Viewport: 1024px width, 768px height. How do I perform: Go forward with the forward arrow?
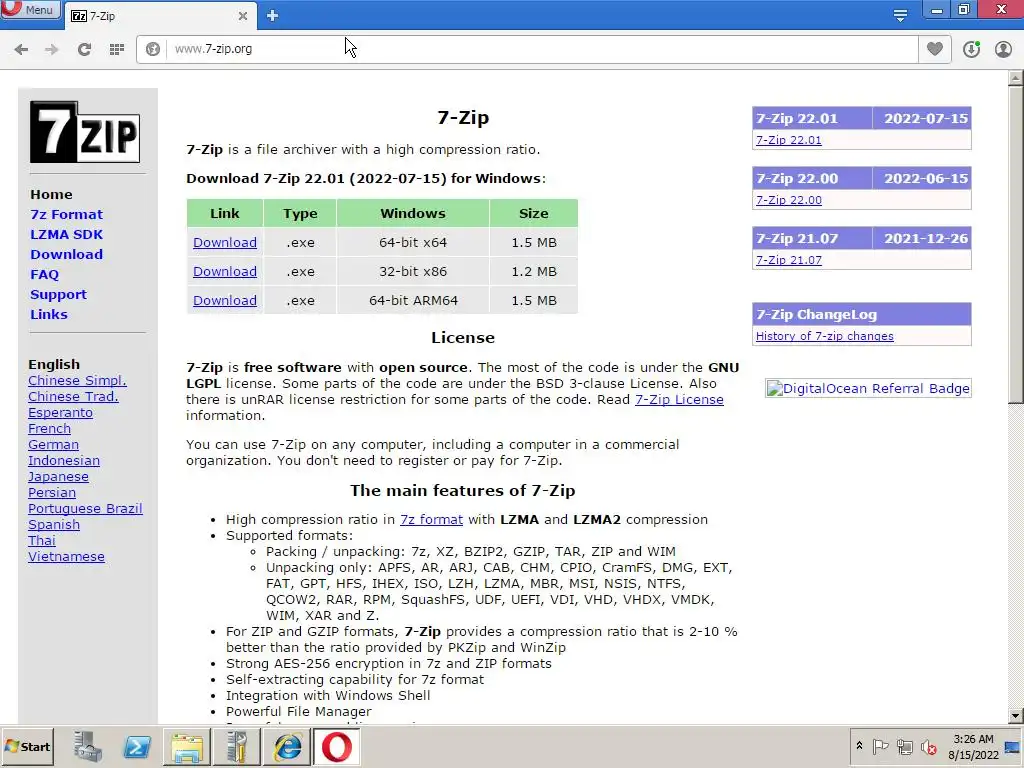coord(52,49)
